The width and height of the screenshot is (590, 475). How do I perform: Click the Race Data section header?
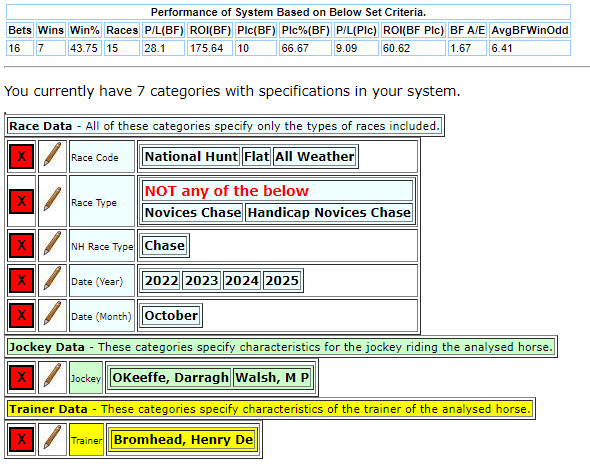tap(225, 126)
